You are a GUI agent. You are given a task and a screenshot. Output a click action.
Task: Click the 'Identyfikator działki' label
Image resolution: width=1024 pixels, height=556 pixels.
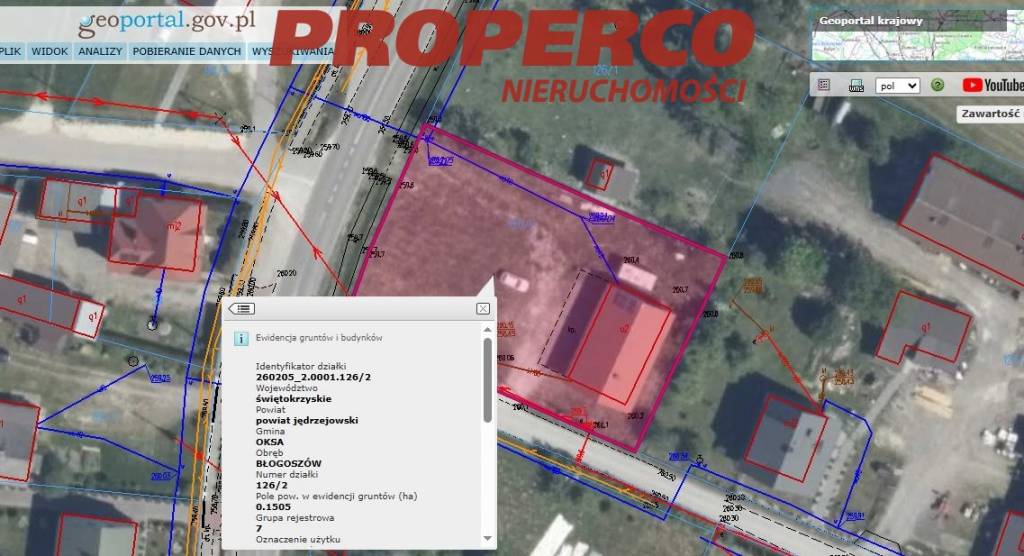click(x=300, y=366)
